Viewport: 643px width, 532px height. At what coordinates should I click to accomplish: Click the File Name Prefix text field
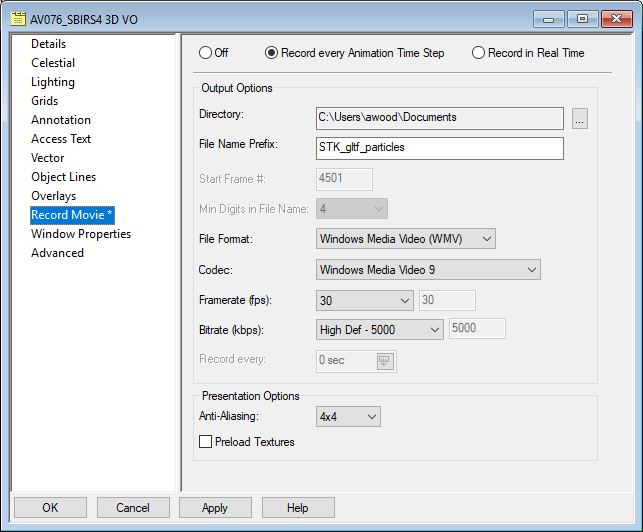click(439, 149)
